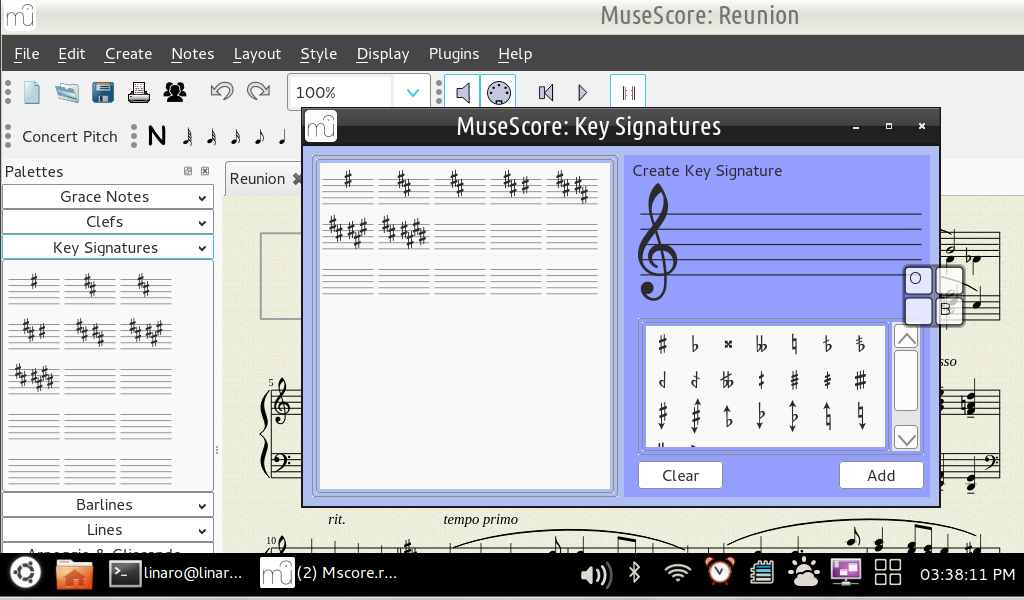
Task: Choose the double-flat accidental symbol
Action: click(761, 344)
